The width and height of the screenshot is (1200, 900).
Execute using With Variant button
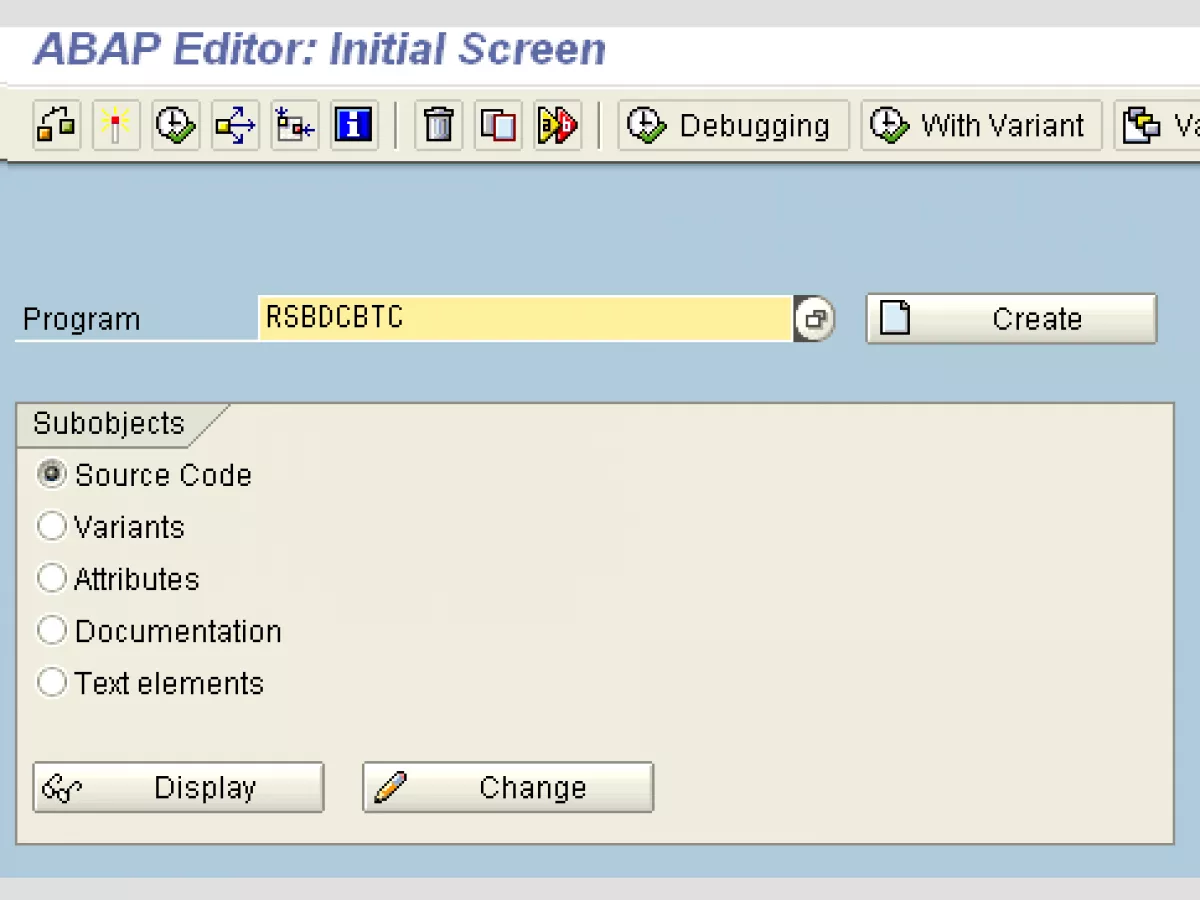point(981,125)
